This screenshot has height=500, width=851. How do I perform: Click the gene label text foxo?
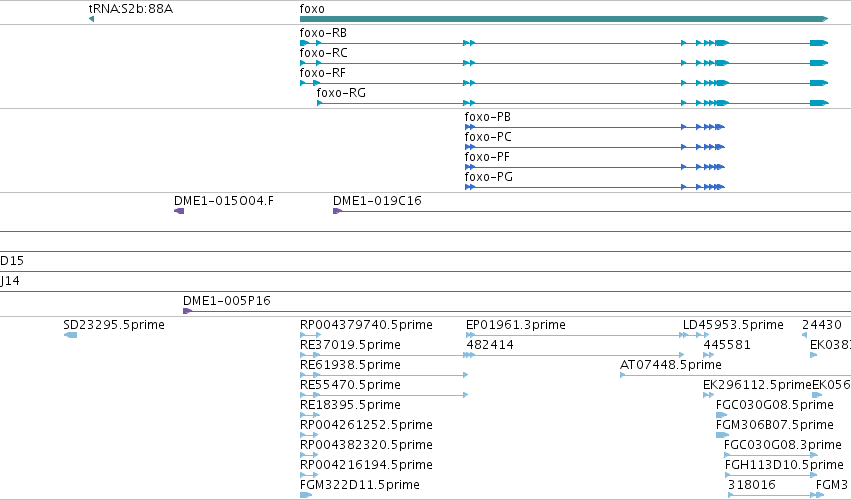pos(312,9)
